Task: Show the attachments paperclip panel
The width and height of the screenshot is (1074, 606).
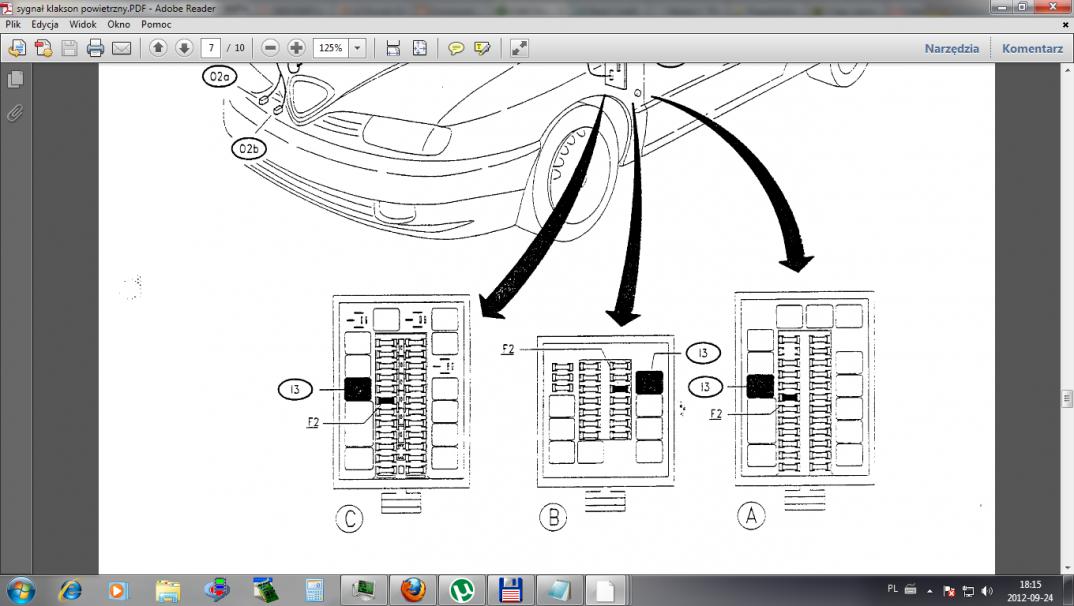Action: coord(15,112)
